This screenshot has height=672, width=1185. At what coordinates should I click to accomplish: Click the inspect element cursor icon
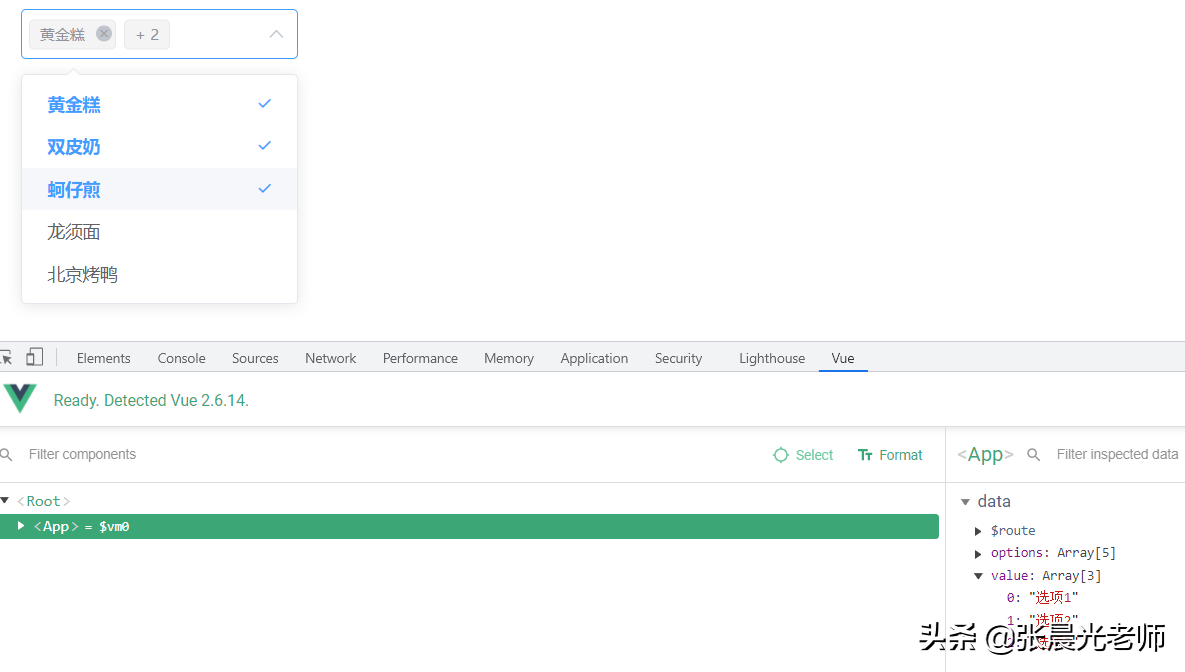click(x=6, y=358)
